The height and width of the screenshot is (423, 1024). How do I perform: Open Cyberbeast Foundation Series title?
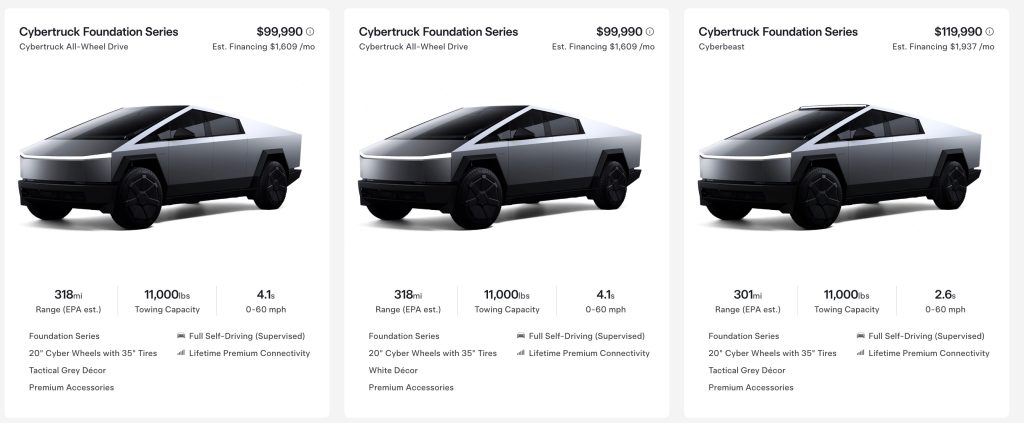[778, 31]
